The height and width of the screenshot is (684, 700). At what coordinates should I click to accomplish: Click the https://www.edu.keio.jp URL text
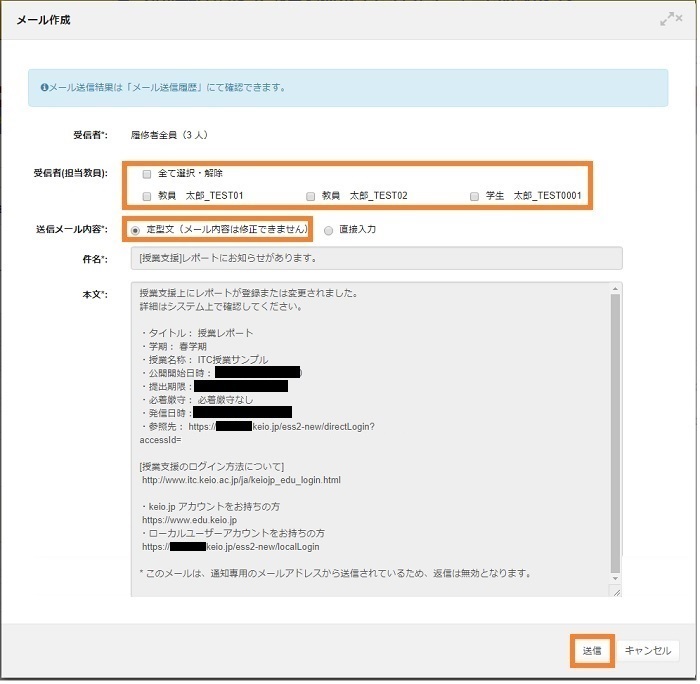pos(190,520)
